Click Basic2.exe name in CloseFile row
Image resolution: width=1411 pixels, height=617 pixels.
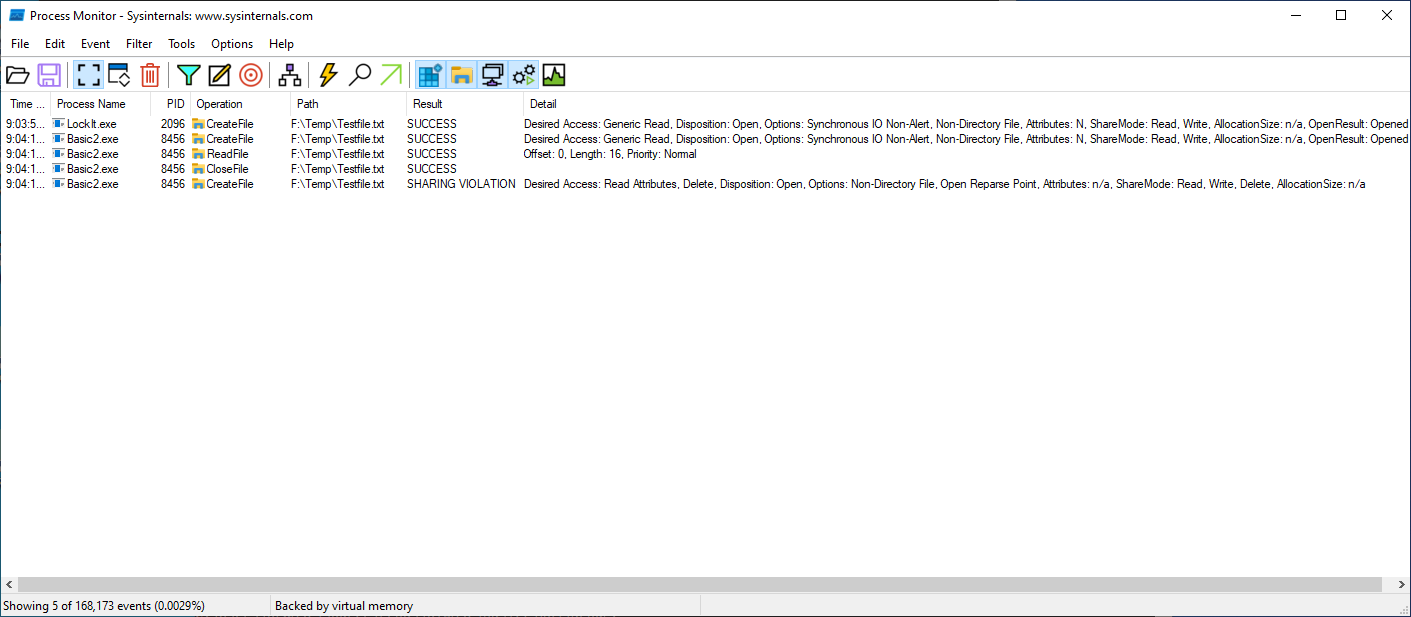[92, 169]
